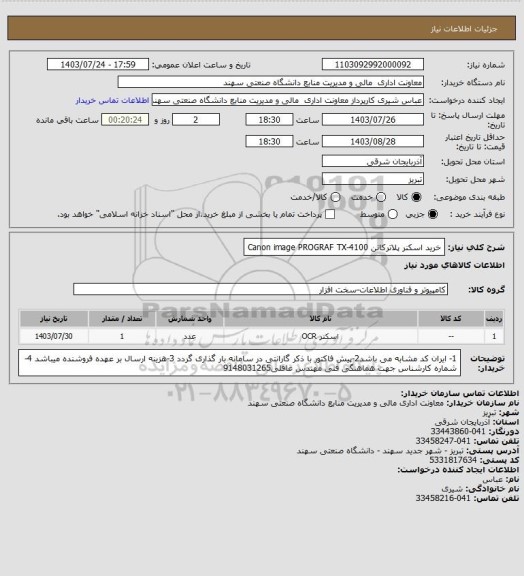Select the کالا/خدمت radio button
Image resolution: width=524 pixels, height=576 pixels.
[x=335, y=197]
